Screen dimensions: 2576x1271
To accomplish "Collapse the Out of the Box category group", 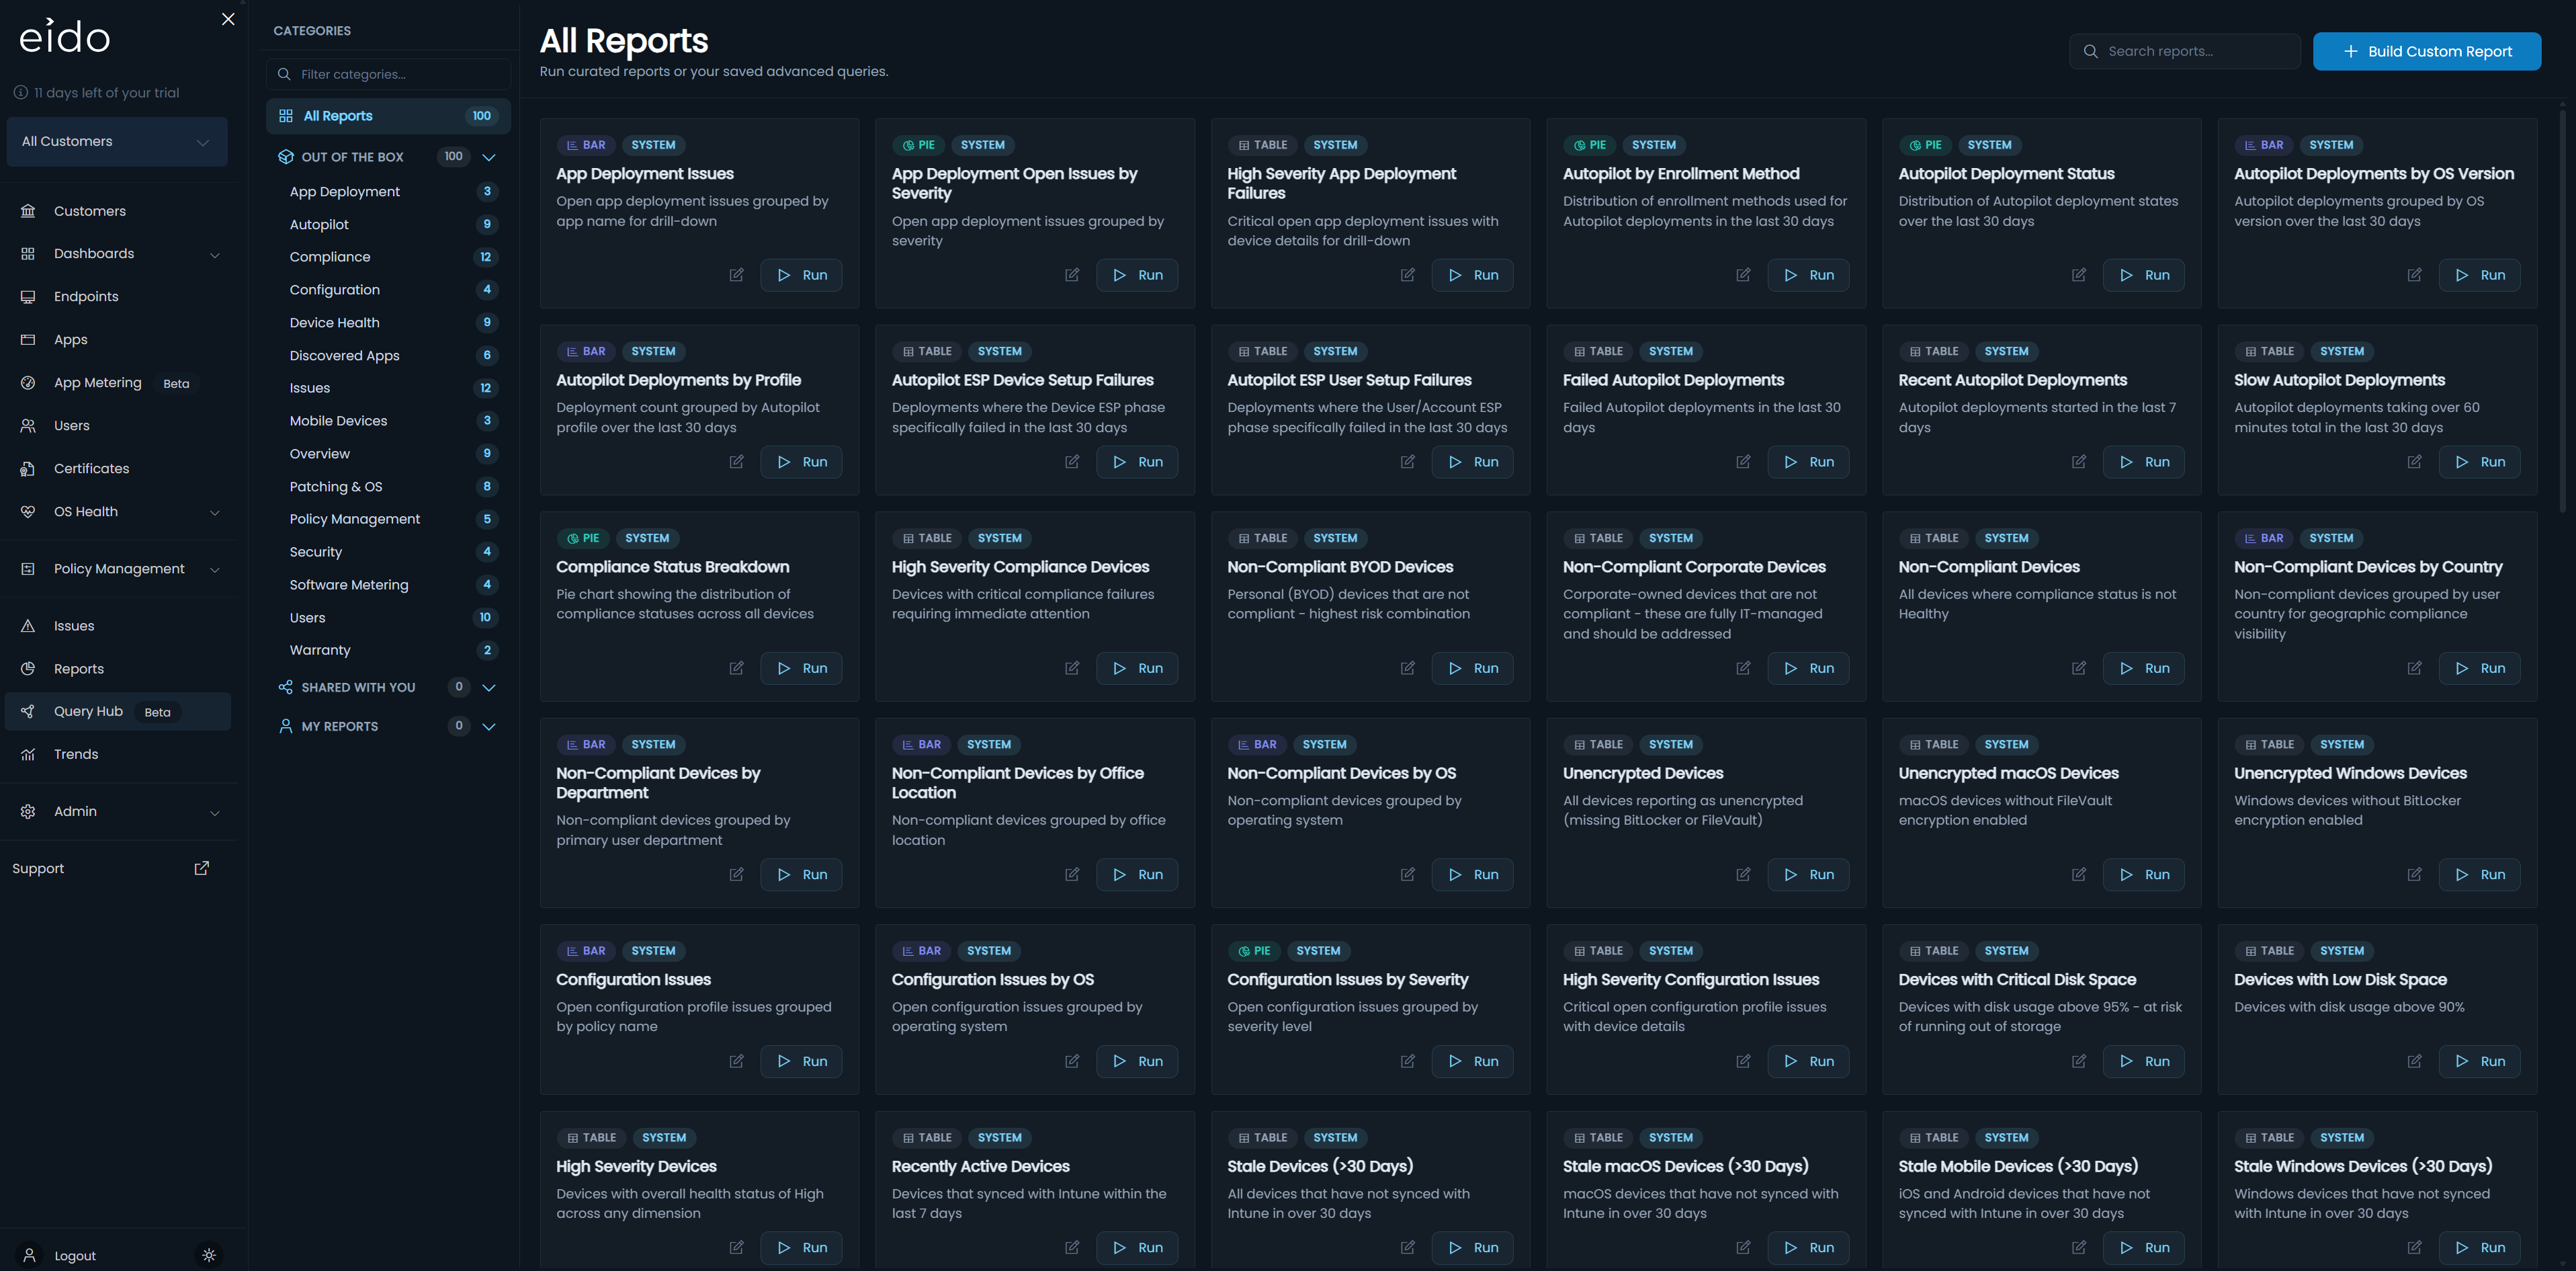I will coord(489,157).
